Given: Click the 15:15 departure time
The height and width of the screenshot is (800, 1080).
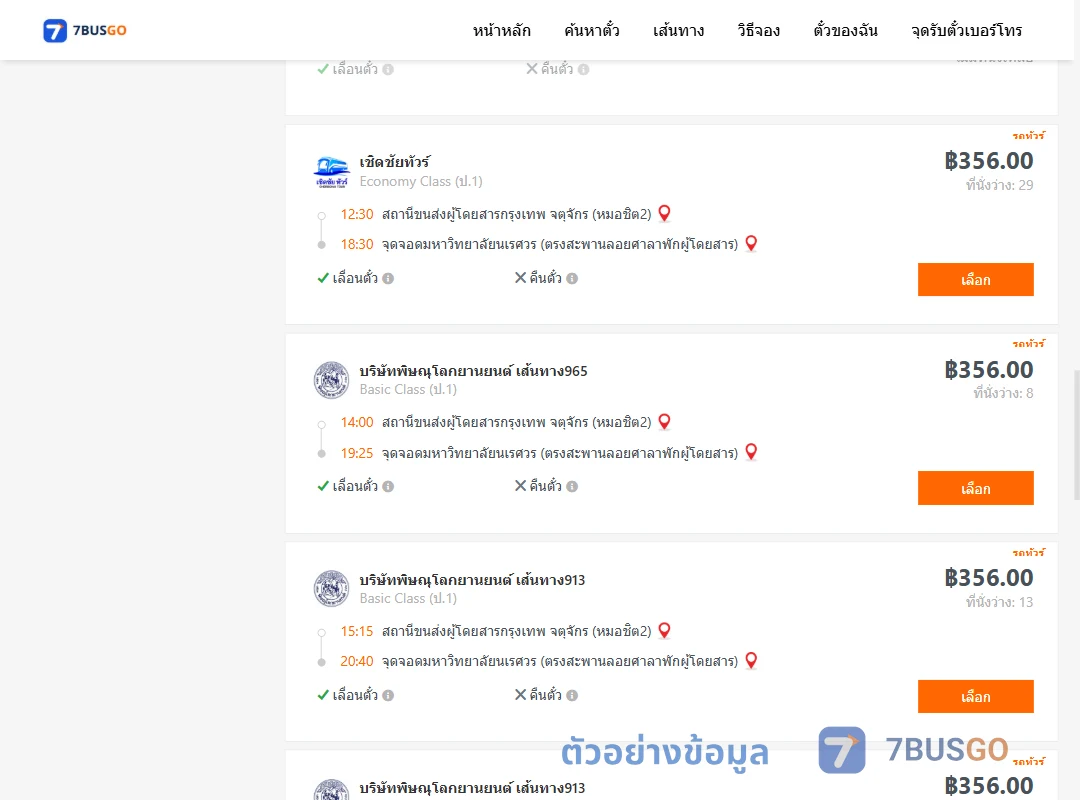Looking at the screenshot, I should 357,631.
